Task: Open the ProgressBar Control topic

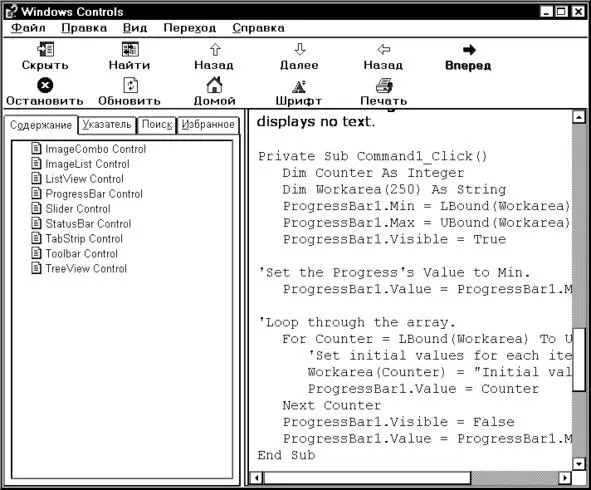Action: coord(94,194)
